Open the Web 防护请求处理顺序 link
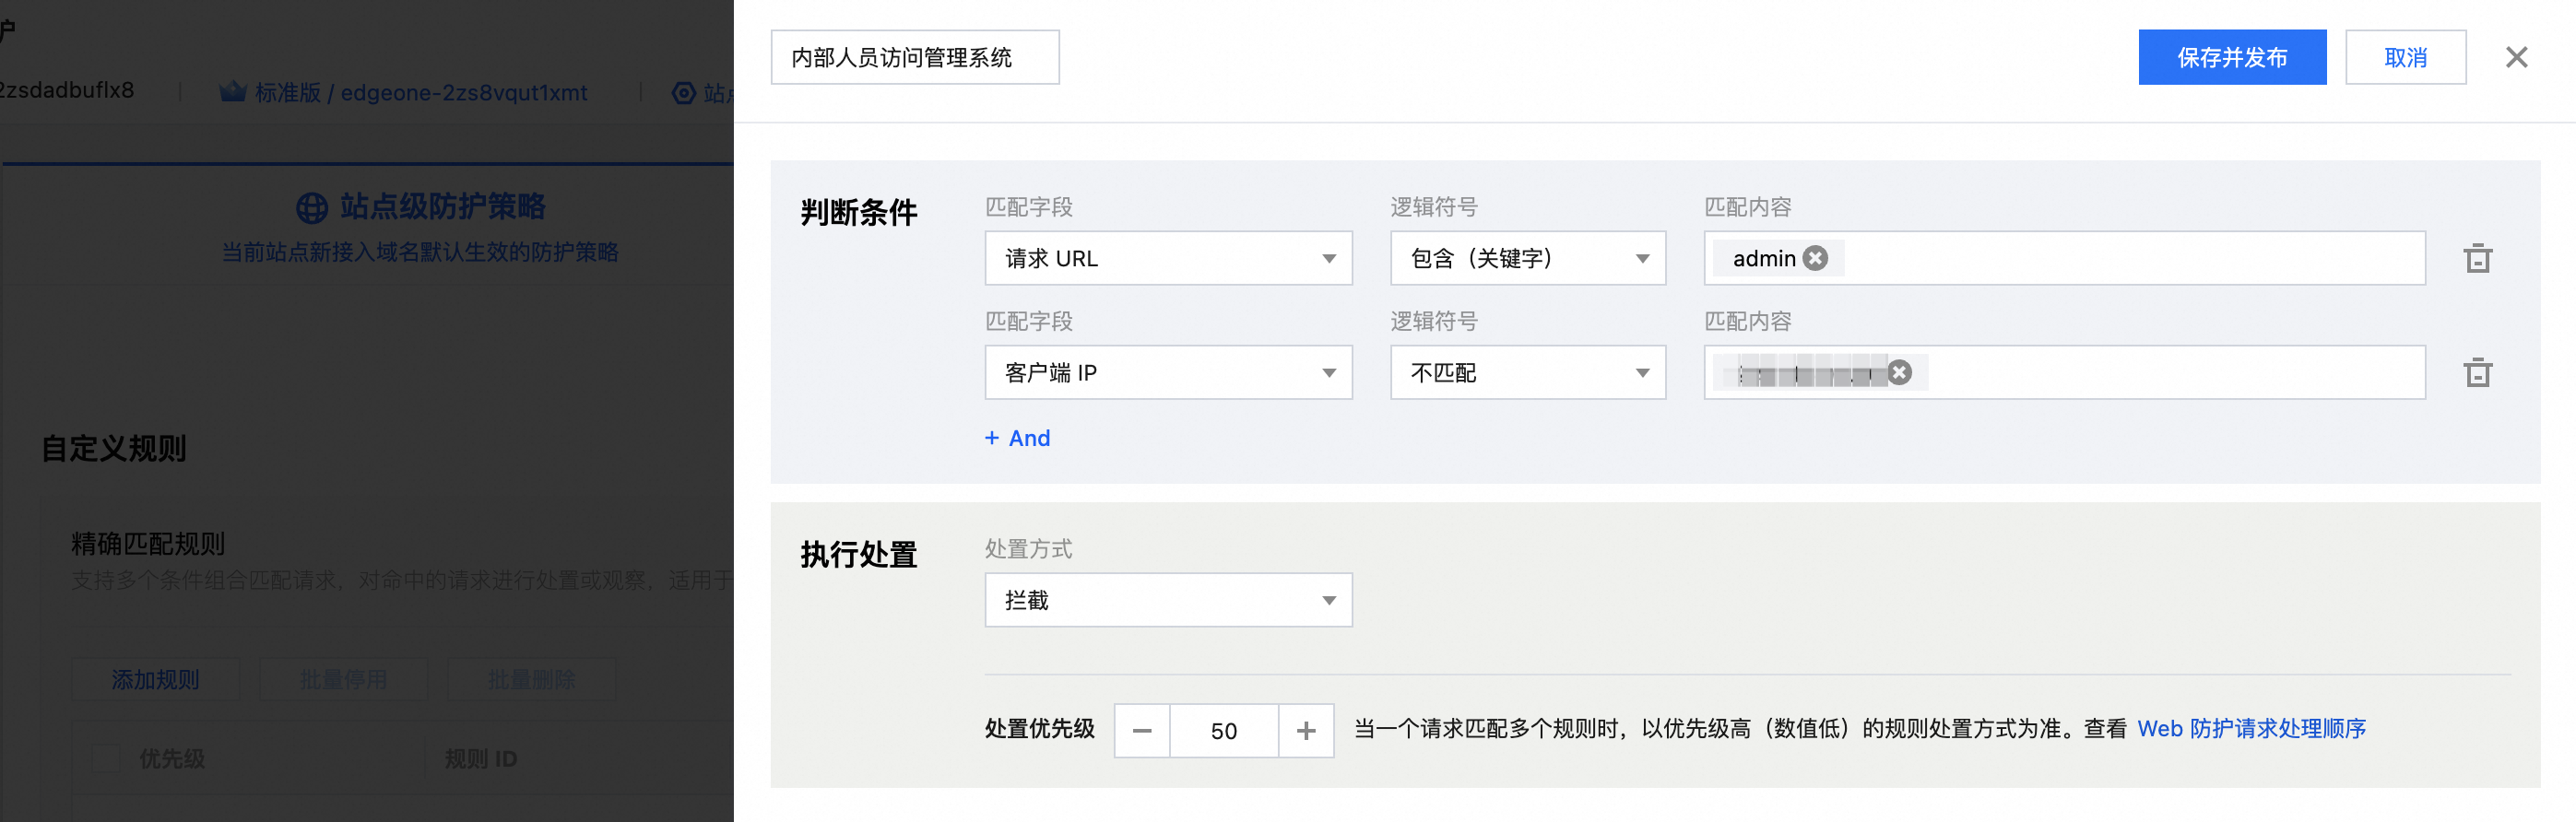The height and width of the screenshot is (822, 2576). (2251, 729)
